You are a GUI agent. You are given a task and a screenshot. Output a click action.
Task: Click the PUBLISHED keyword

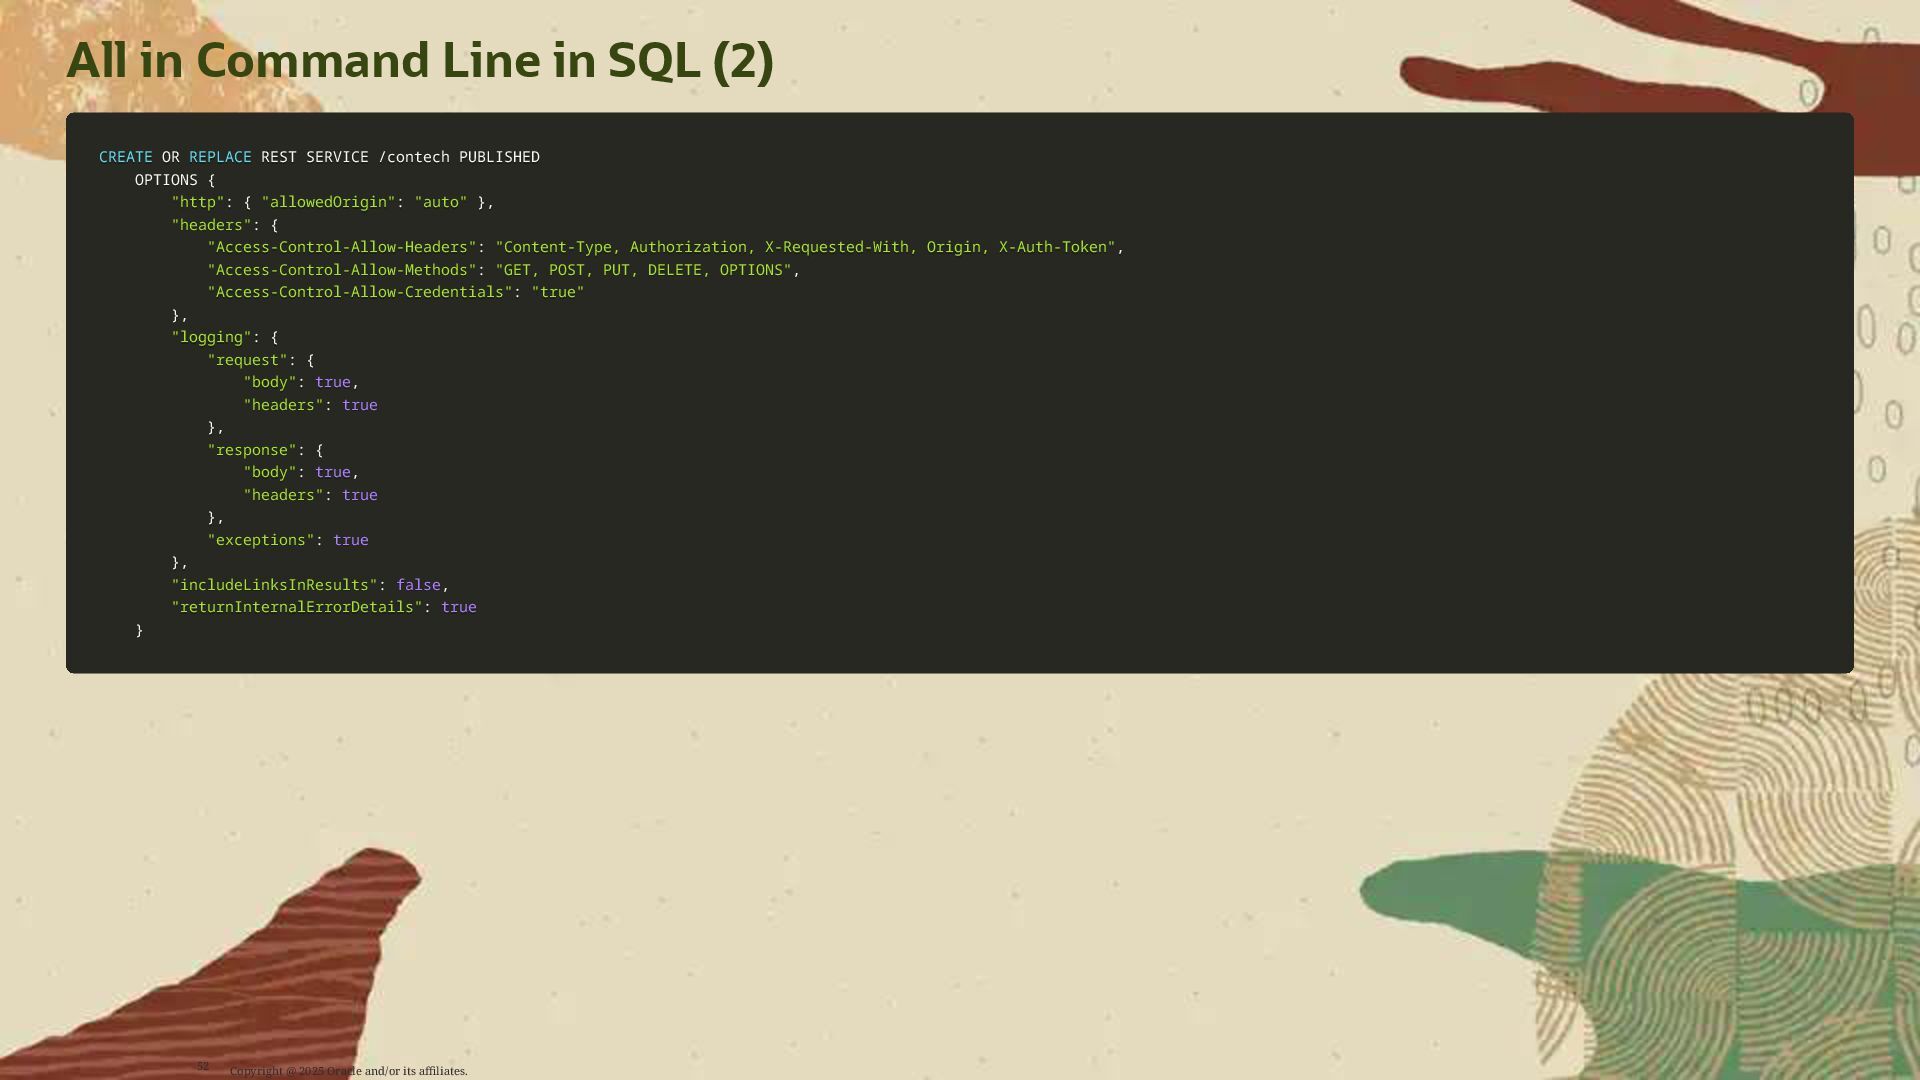pos(499,157)
